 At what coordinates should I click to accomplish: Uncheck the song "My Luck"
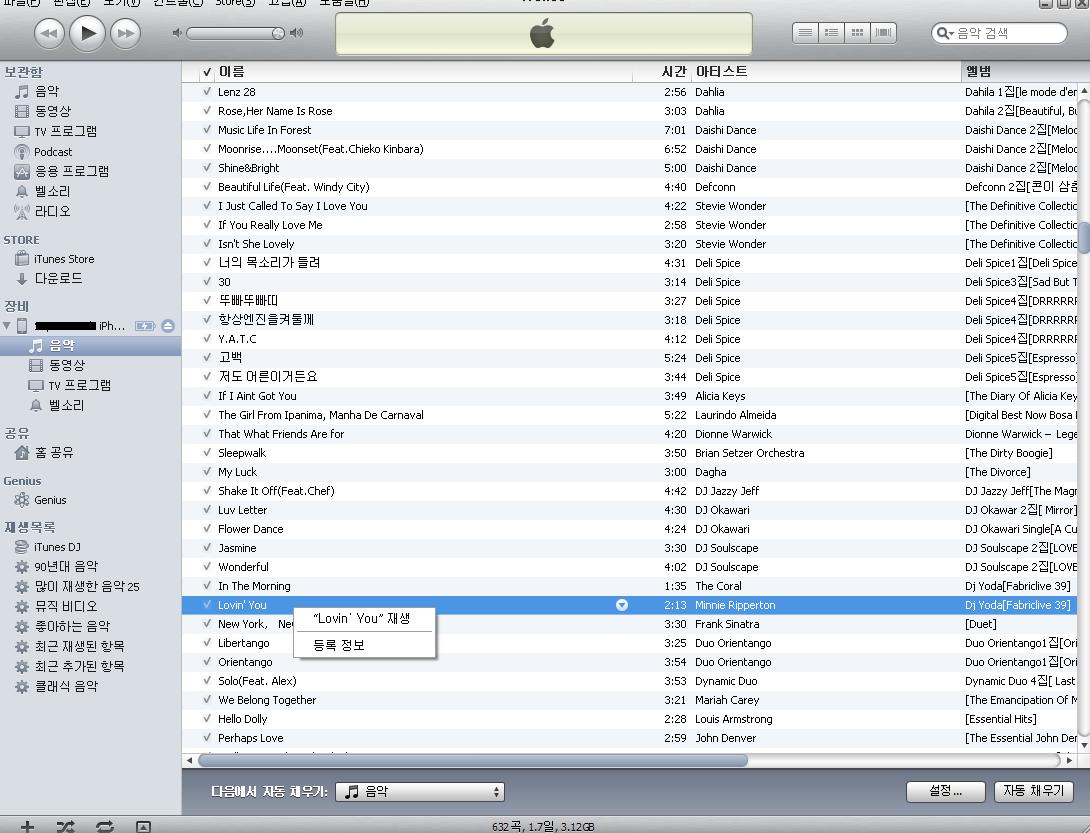207,472
